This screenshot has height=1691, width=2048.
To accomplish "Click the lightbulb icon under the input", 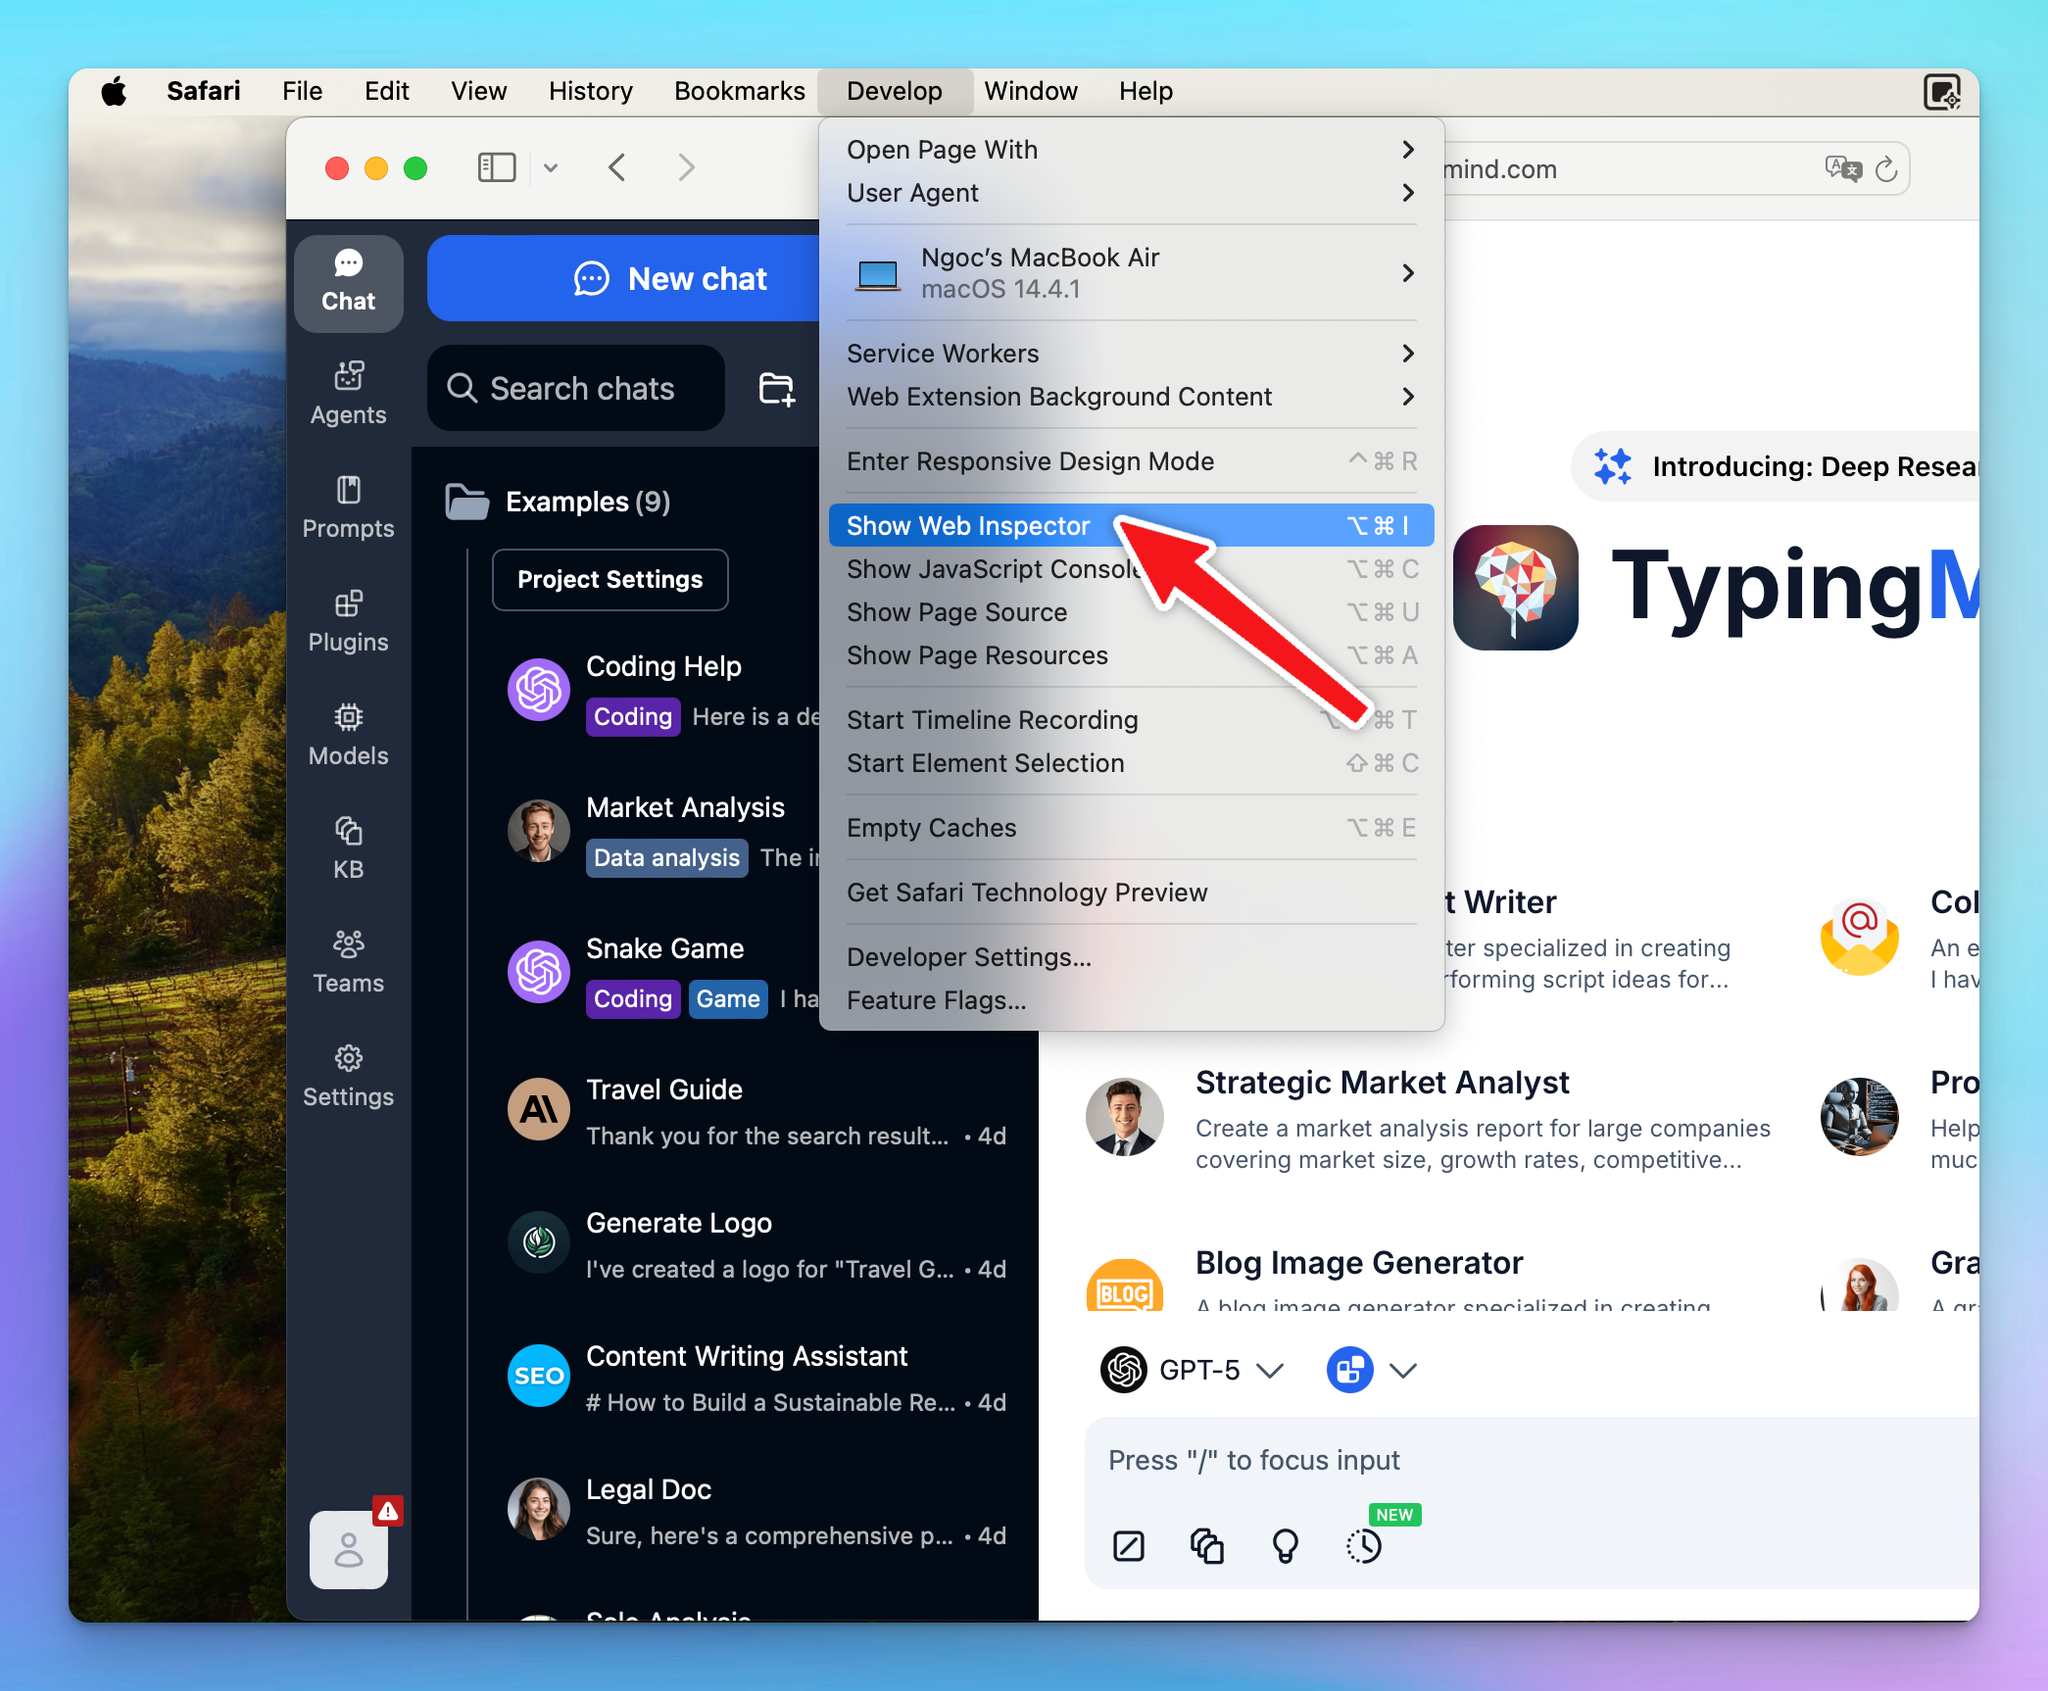I will pos(1285,1545).
